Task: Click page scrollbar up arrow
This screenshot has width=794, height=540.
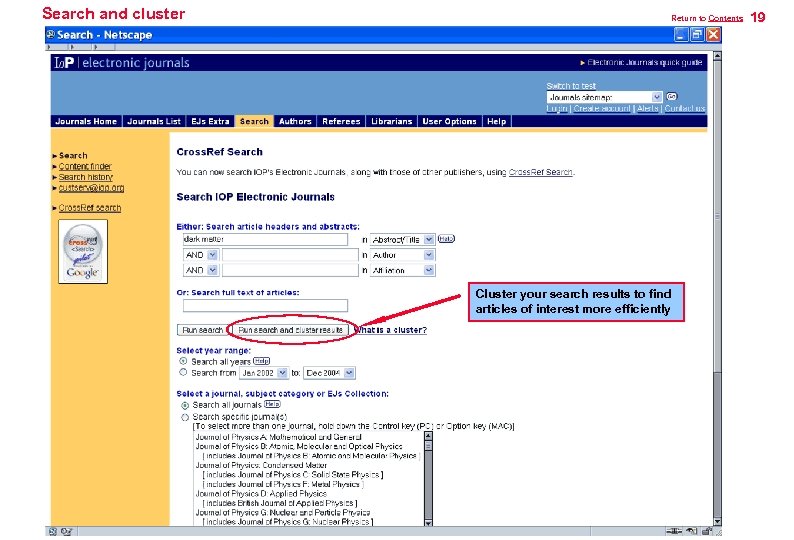Action: pyautogui.click(x=717, y=56)
